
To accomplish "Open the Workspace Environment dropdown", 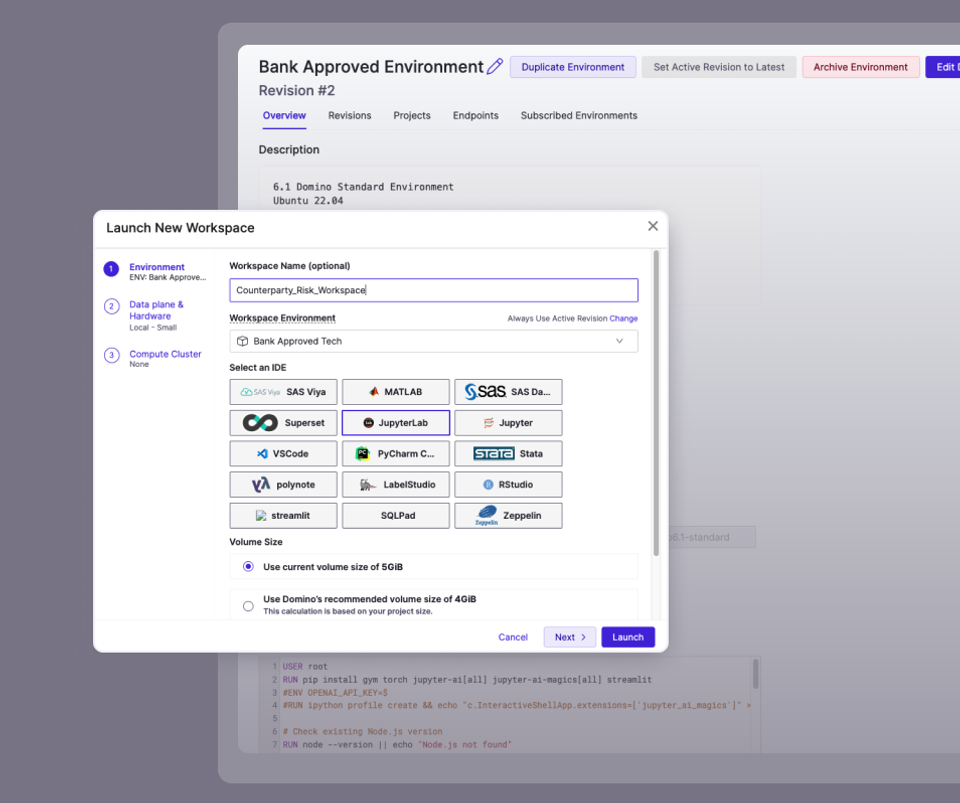I will click(x=433, y=340).
